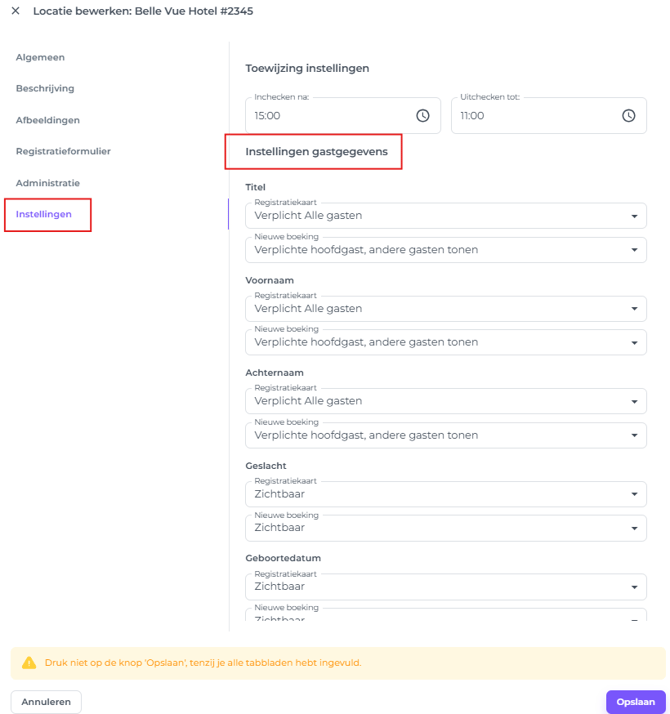Open the Beschrijving tab
The image size is (670, 714).
[45, 89]
